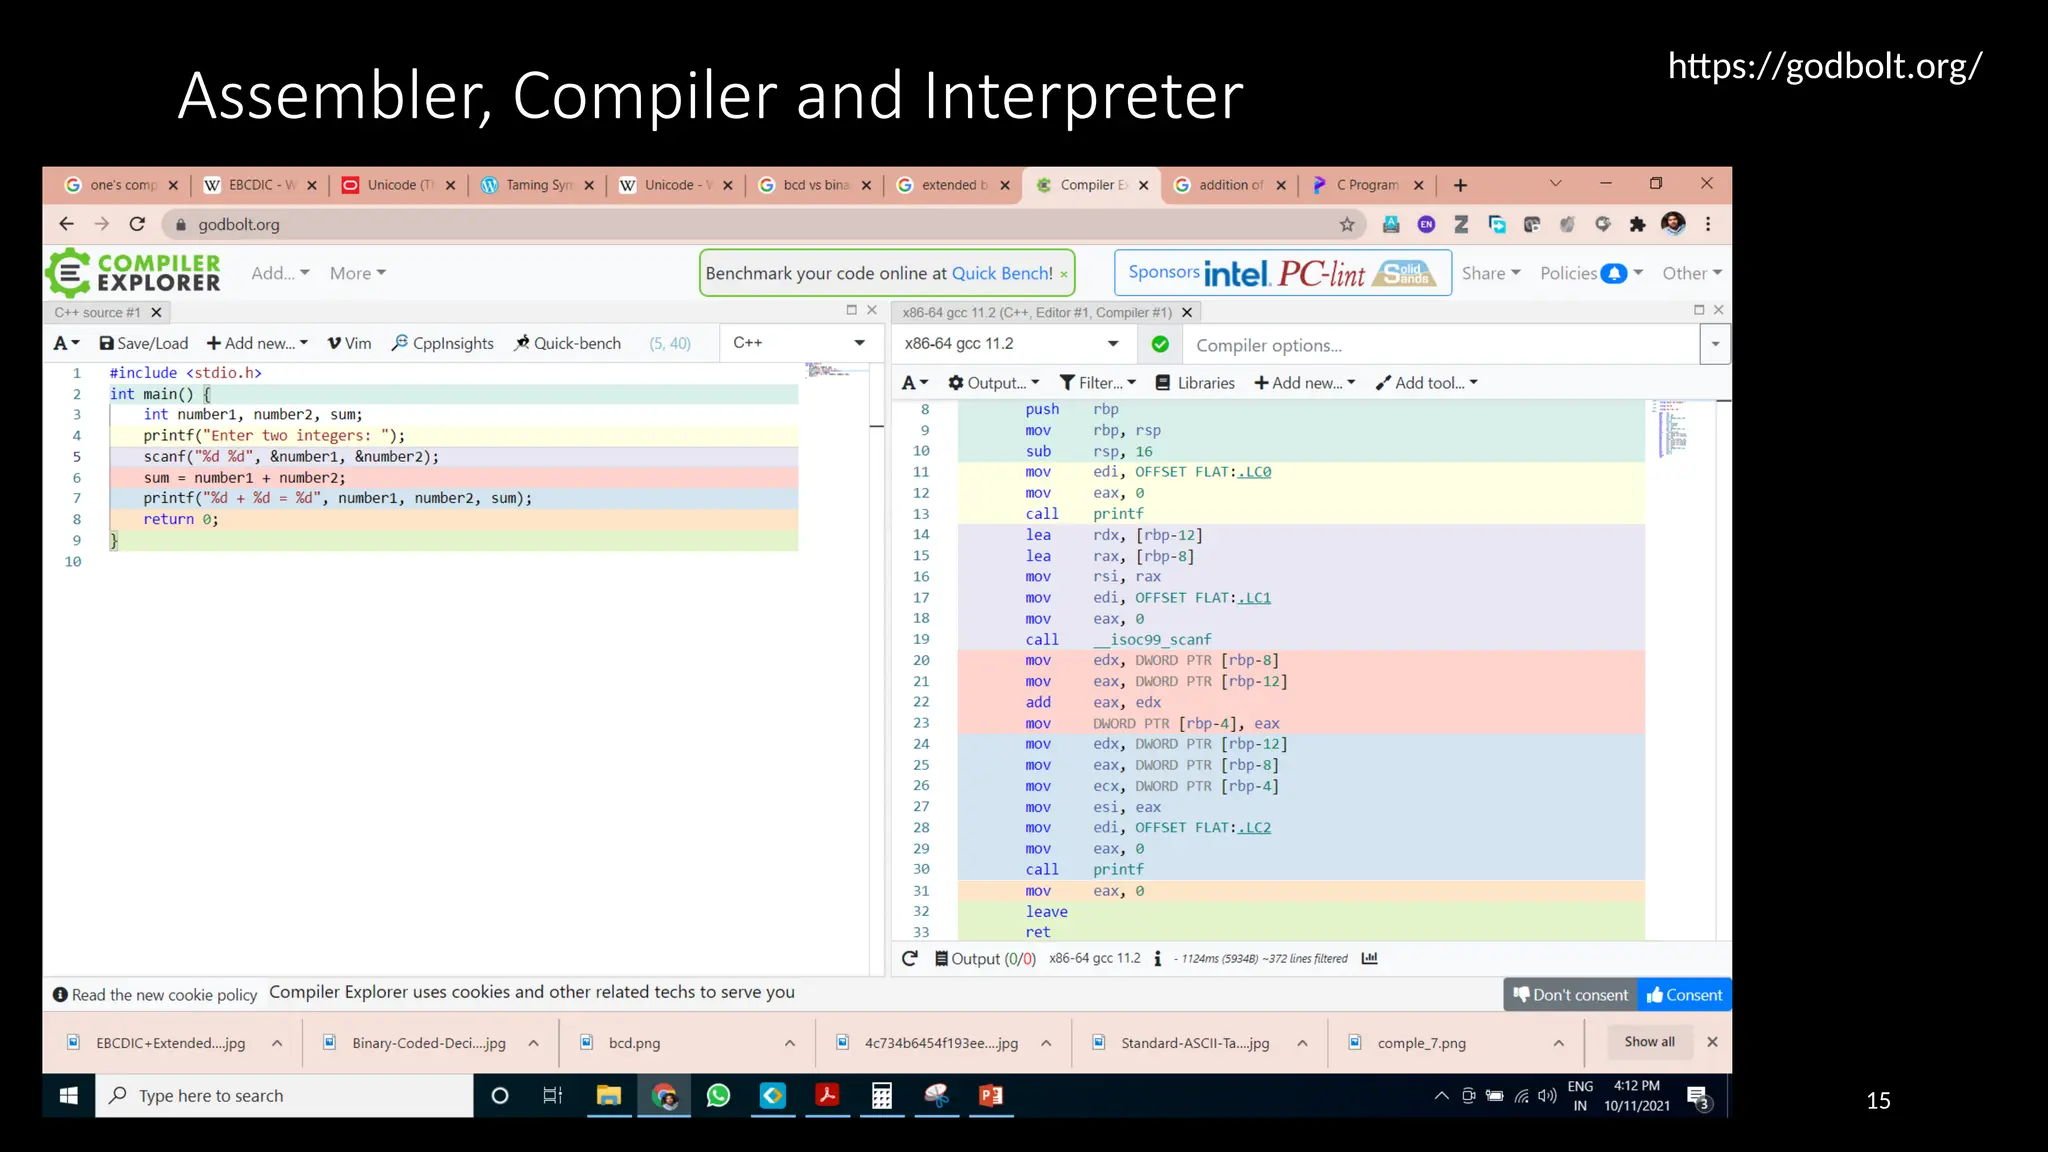This screenshot has width=2048, height=1152.
Task: Click the Consent button
Action: (1684, 995)
